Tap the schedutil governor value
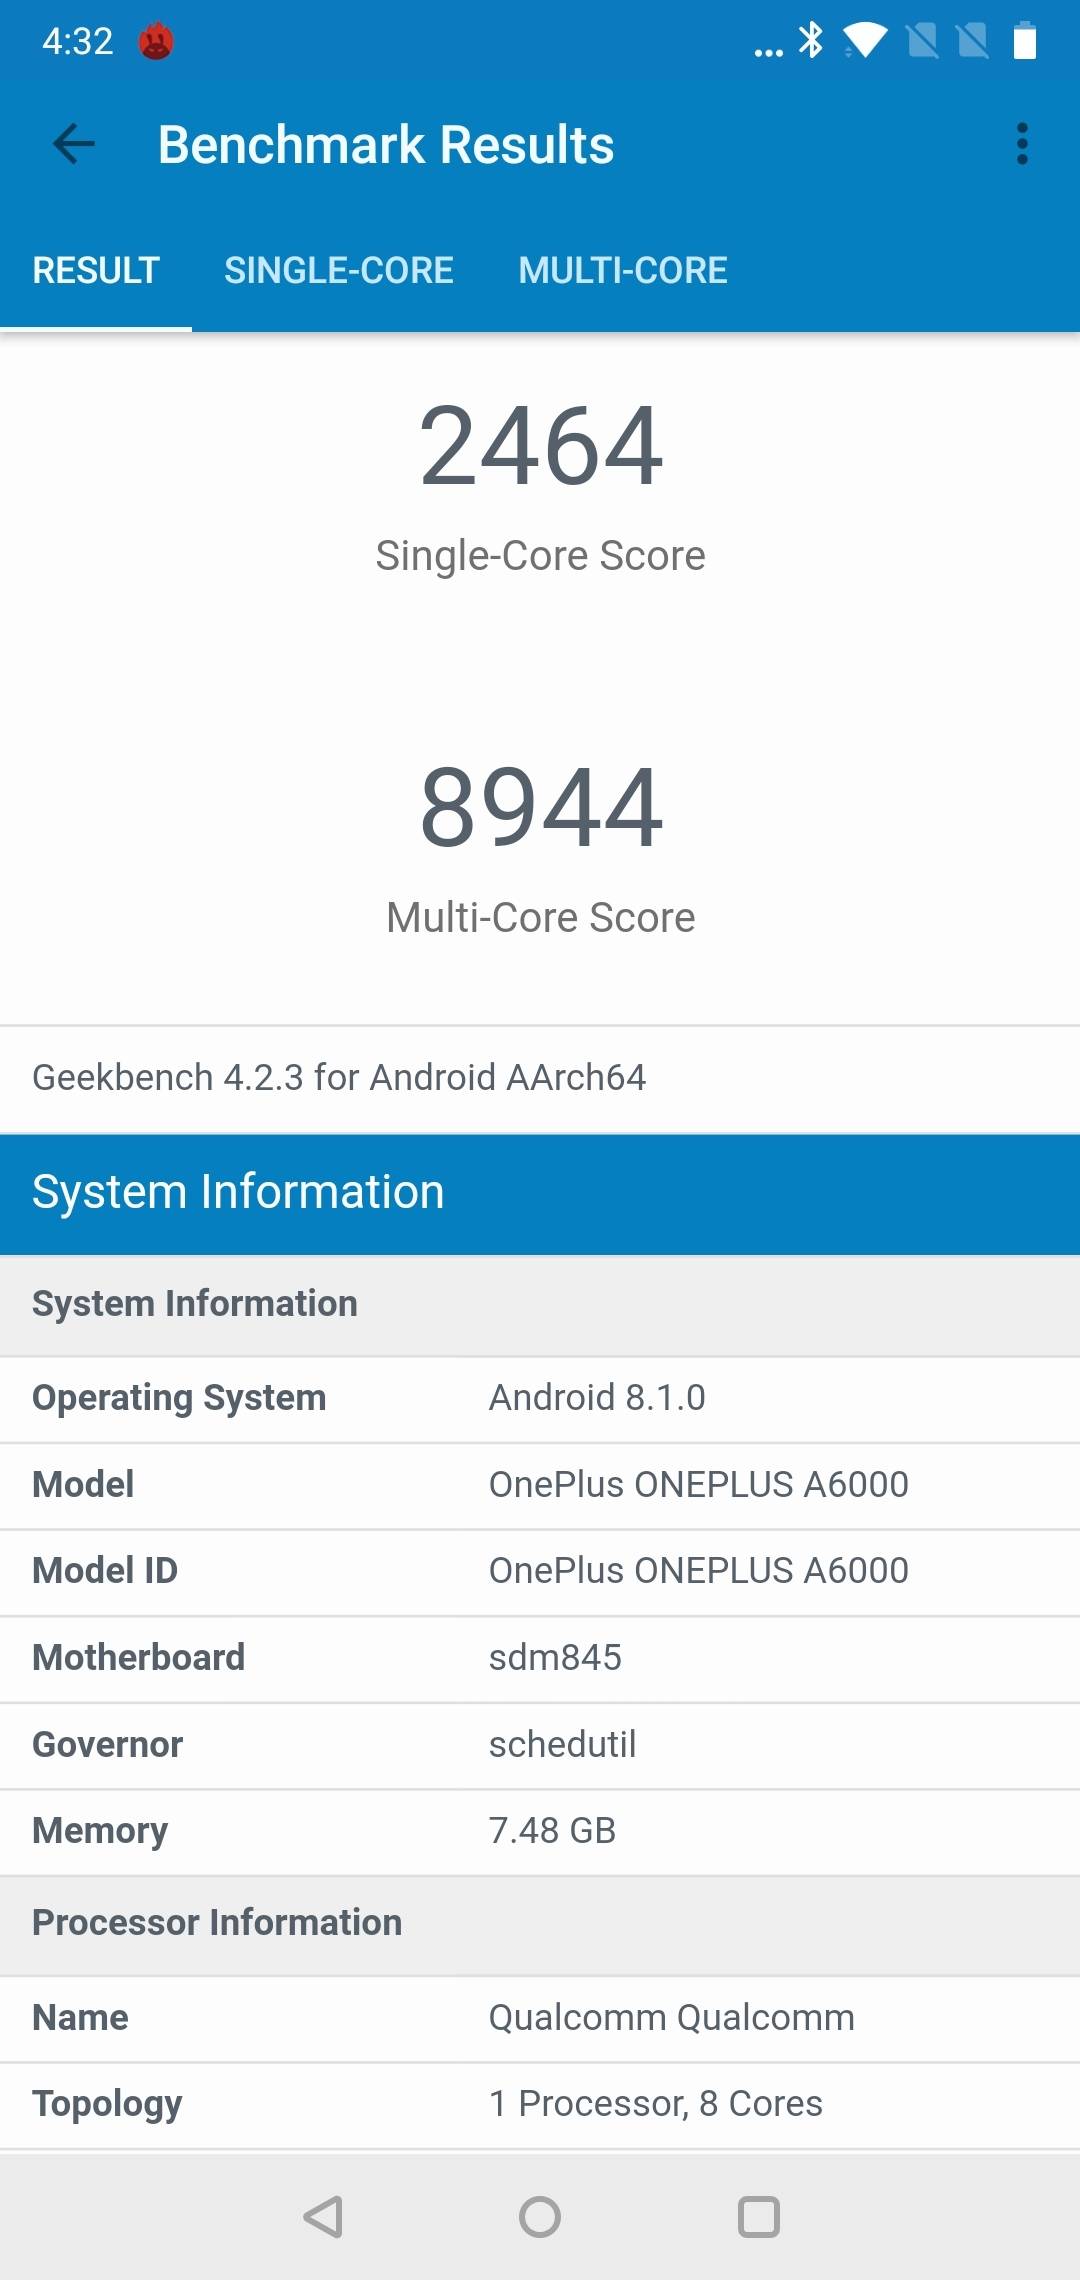The height and width of the screenshot is (2280, 1080). coord(562,1744)
